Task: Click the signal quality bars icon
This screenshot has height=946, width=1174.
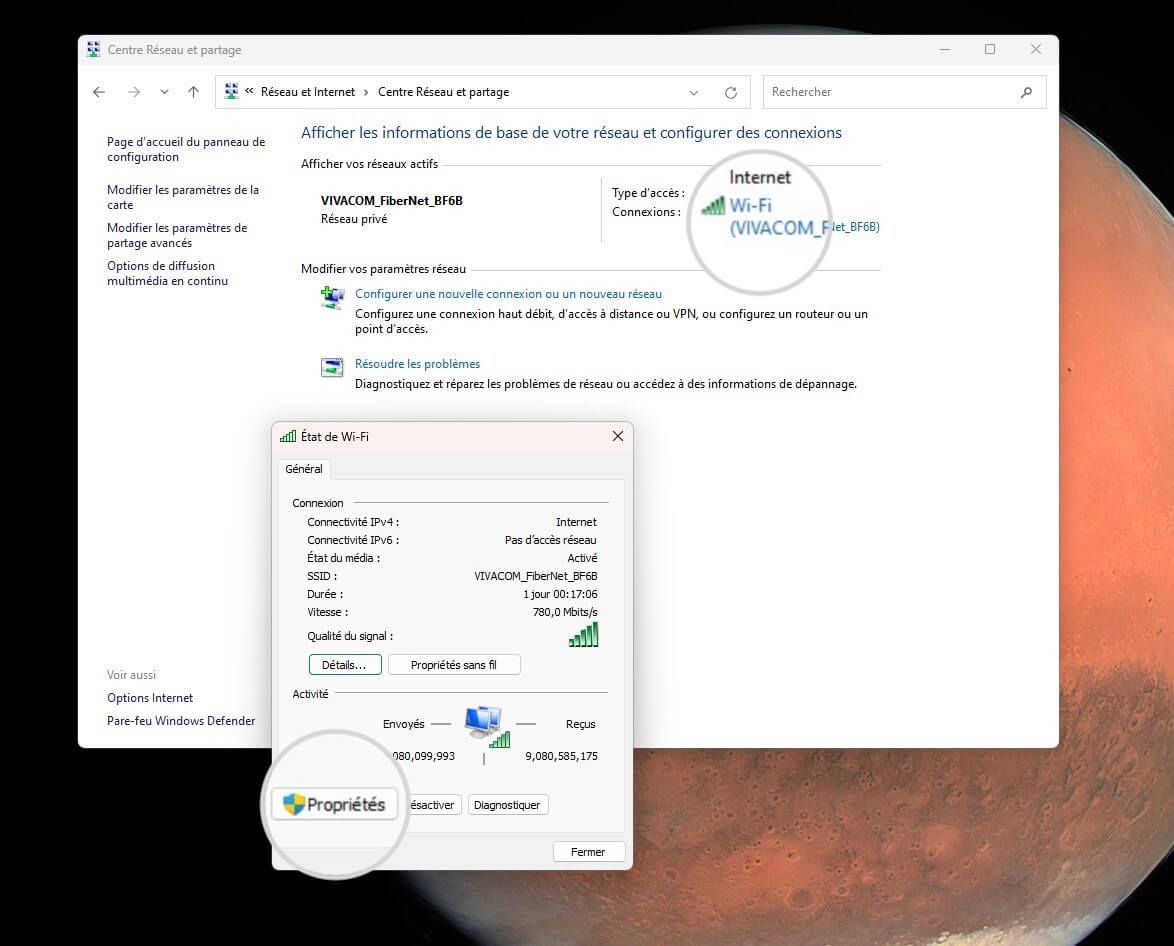Action: 584,634
